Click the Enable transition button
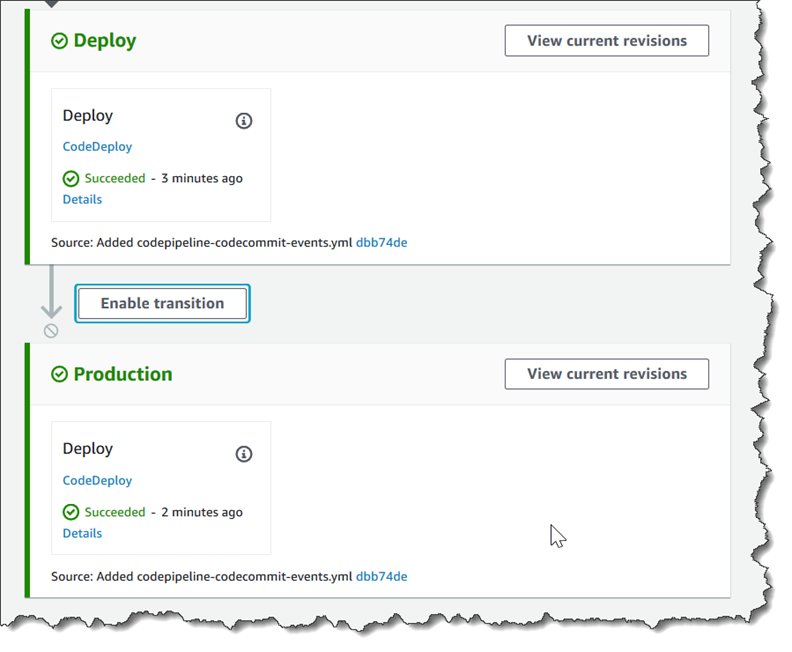The width and height of the screenshot is (792, 652). 162,304
